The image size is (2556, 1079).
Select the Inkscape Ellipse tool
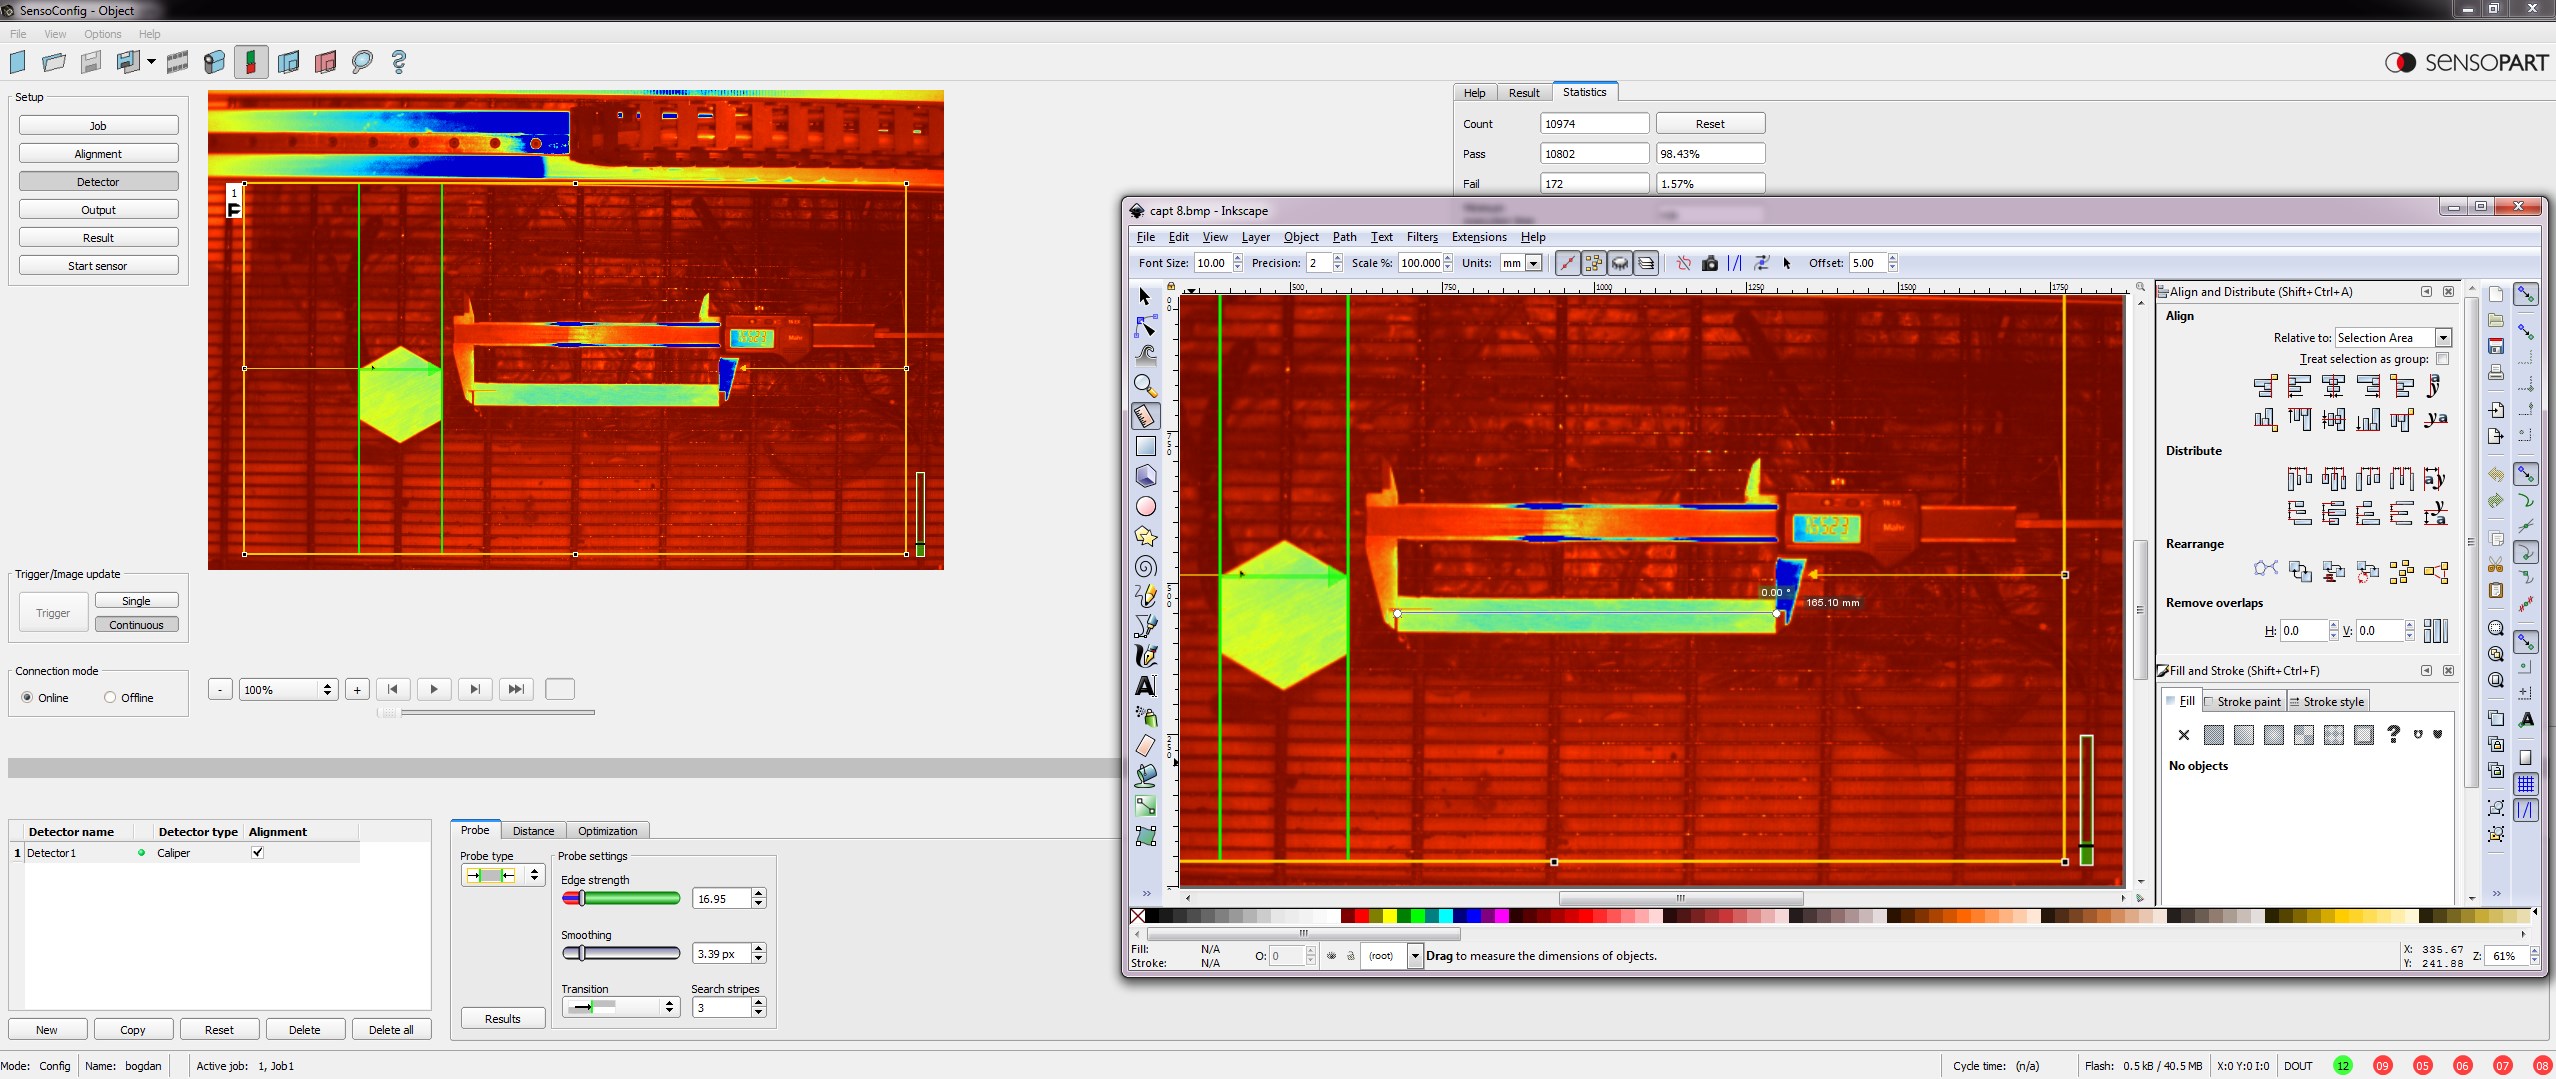tap(1145, 507)
